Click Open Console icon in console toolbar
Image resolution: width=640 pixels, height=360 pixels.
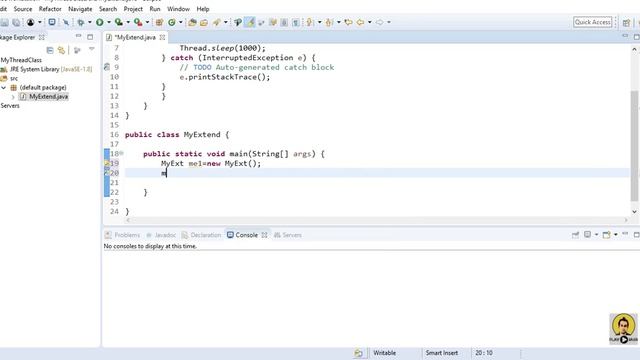[607, 235]
